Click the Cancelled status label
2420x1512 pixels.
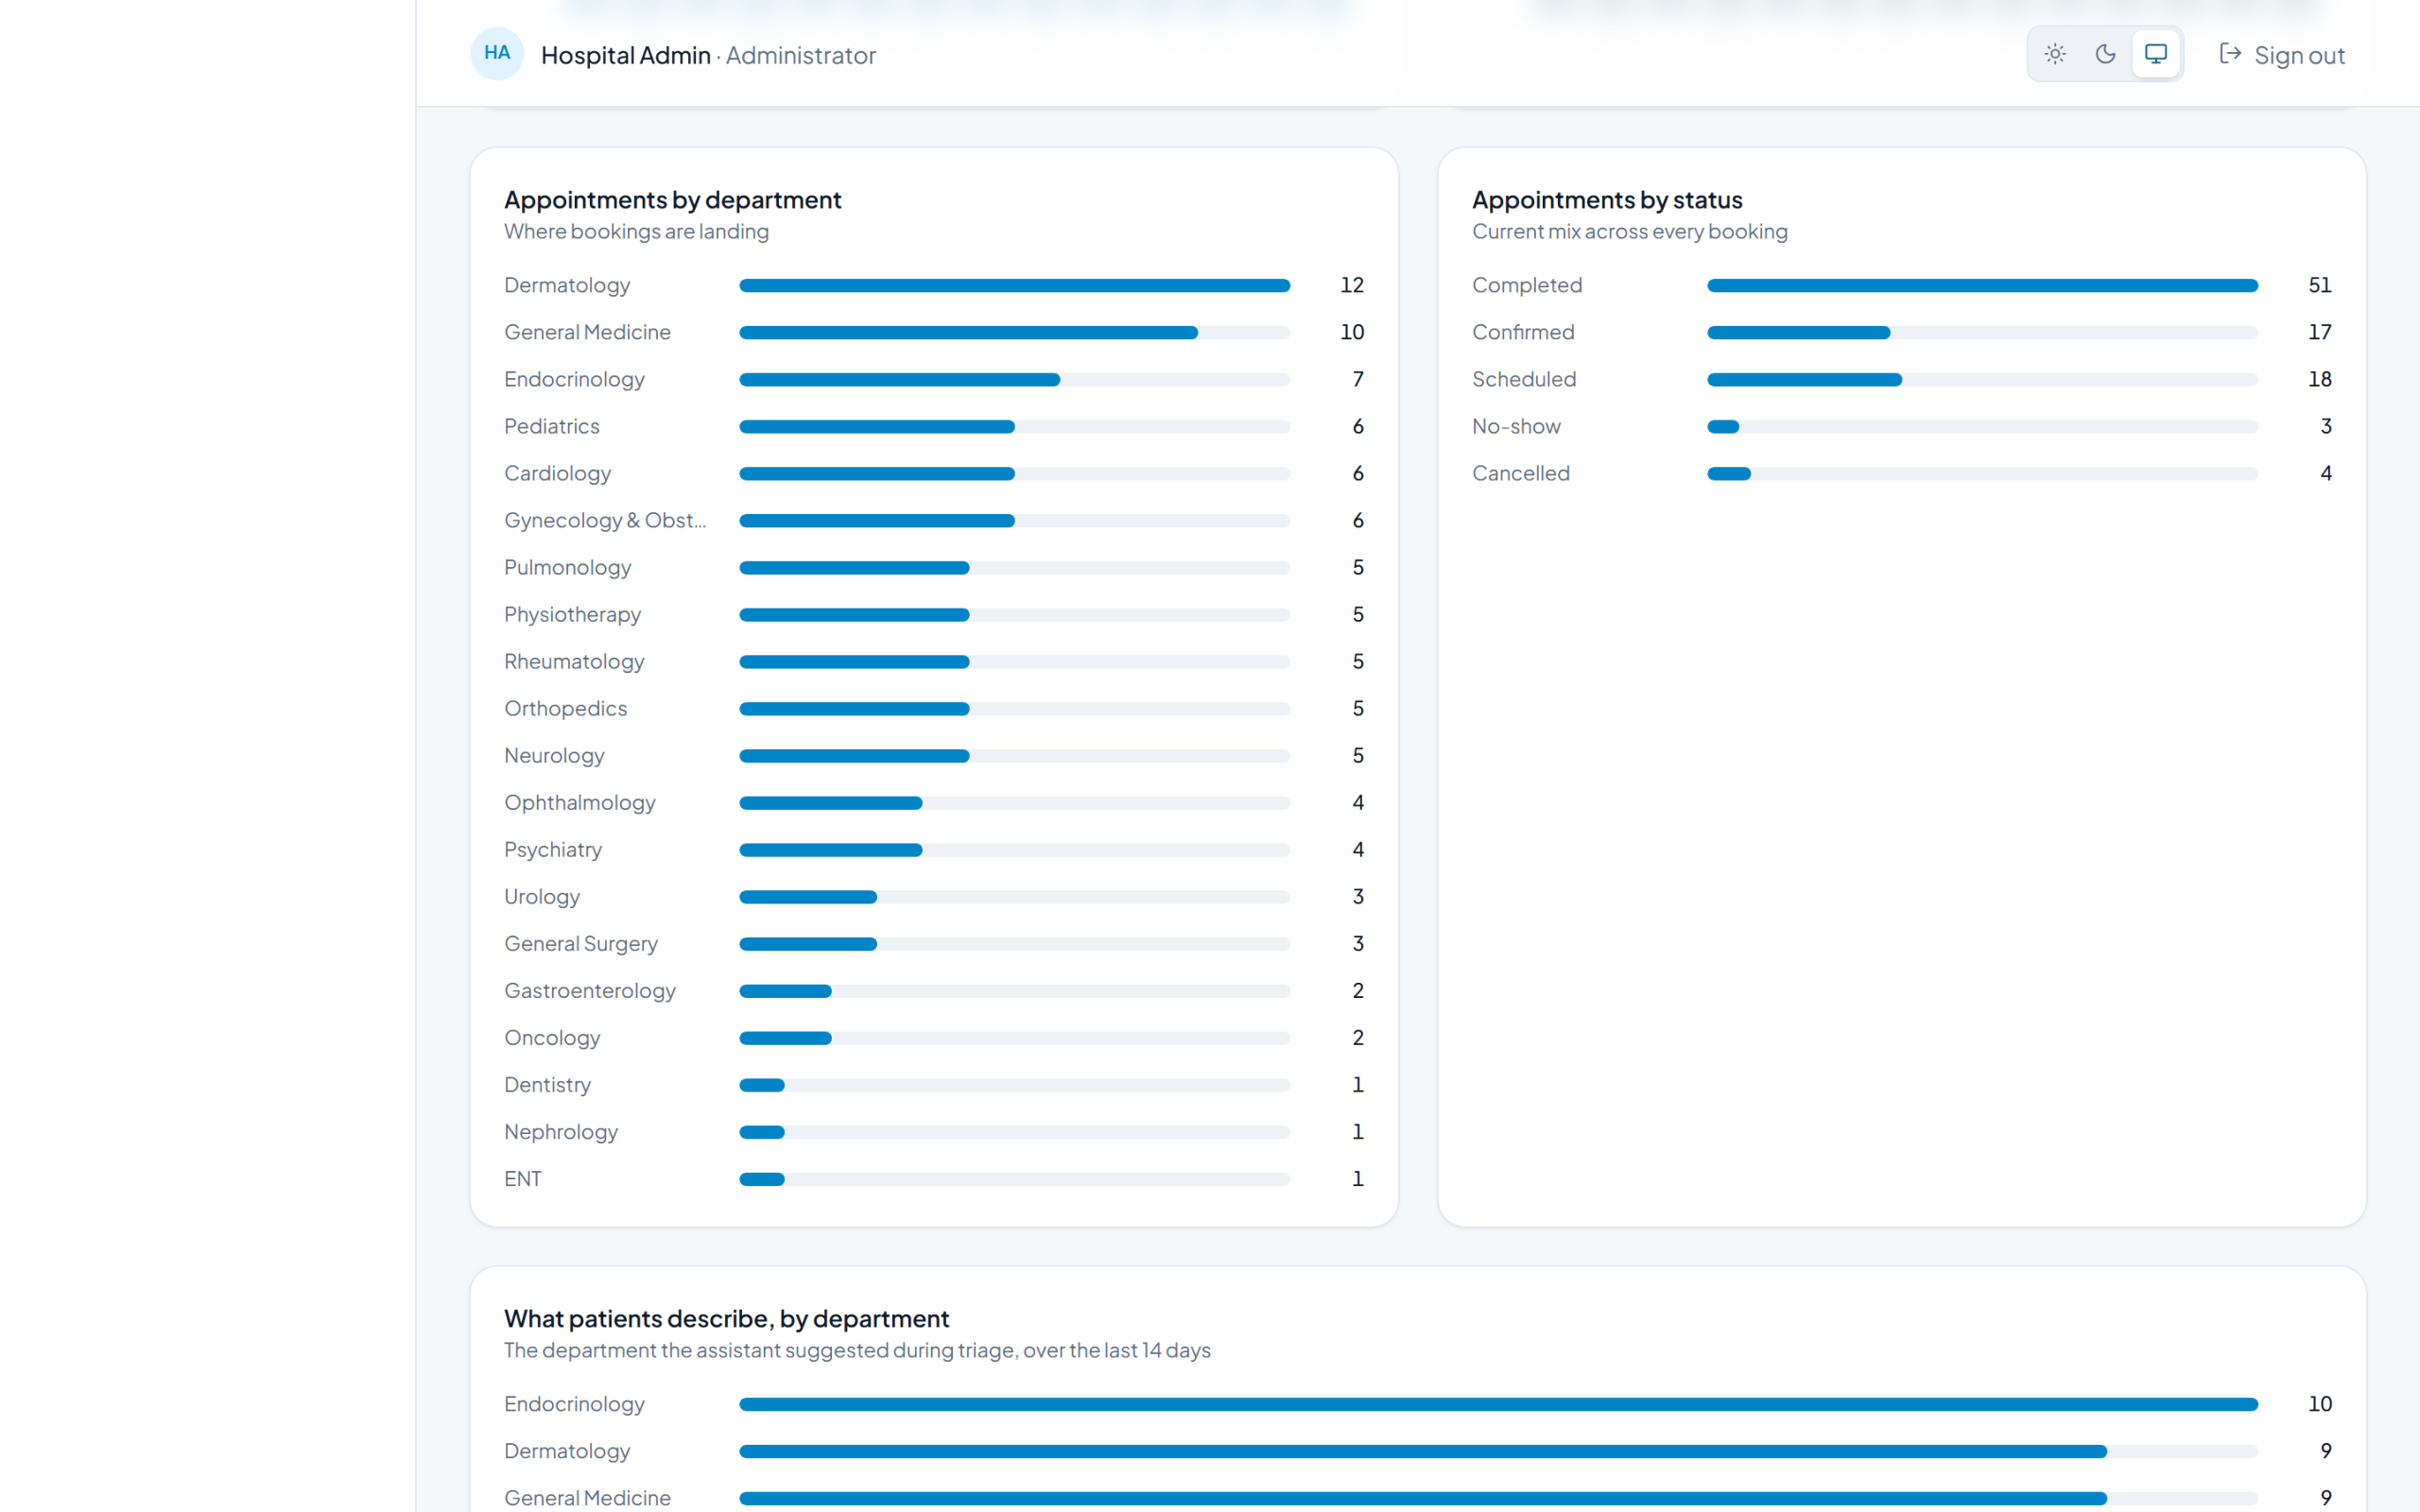(x=1521, y=473)
